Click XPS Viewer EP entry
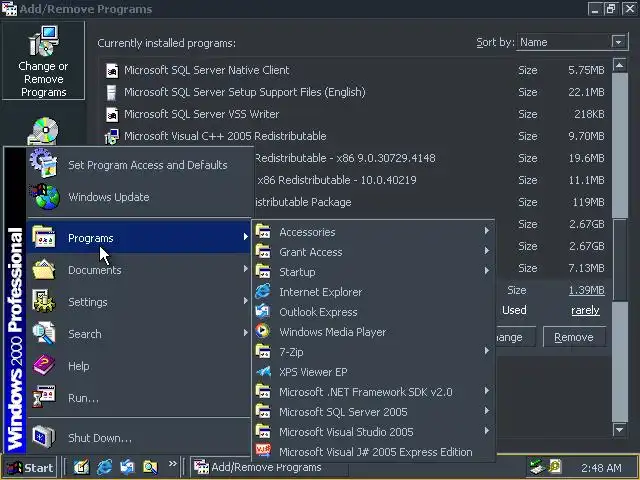640x480 pixels. tap(373, 372)
